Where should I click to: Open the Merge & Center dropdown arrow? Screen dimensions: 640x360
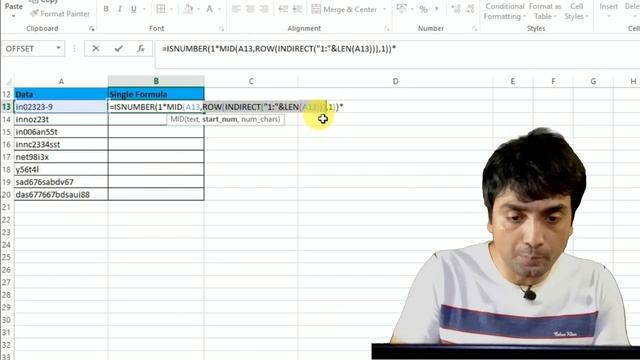point(384,9)
